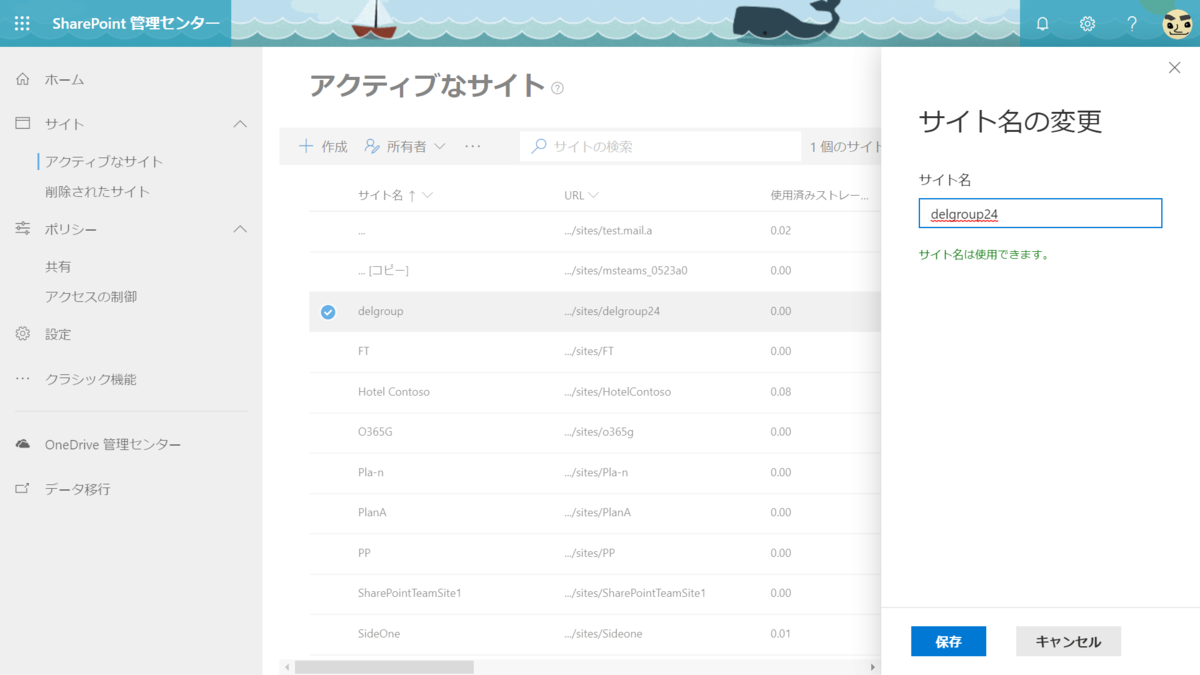Open アクセスの制御 under policies
1200x675 pixels.
coord(91,296)
